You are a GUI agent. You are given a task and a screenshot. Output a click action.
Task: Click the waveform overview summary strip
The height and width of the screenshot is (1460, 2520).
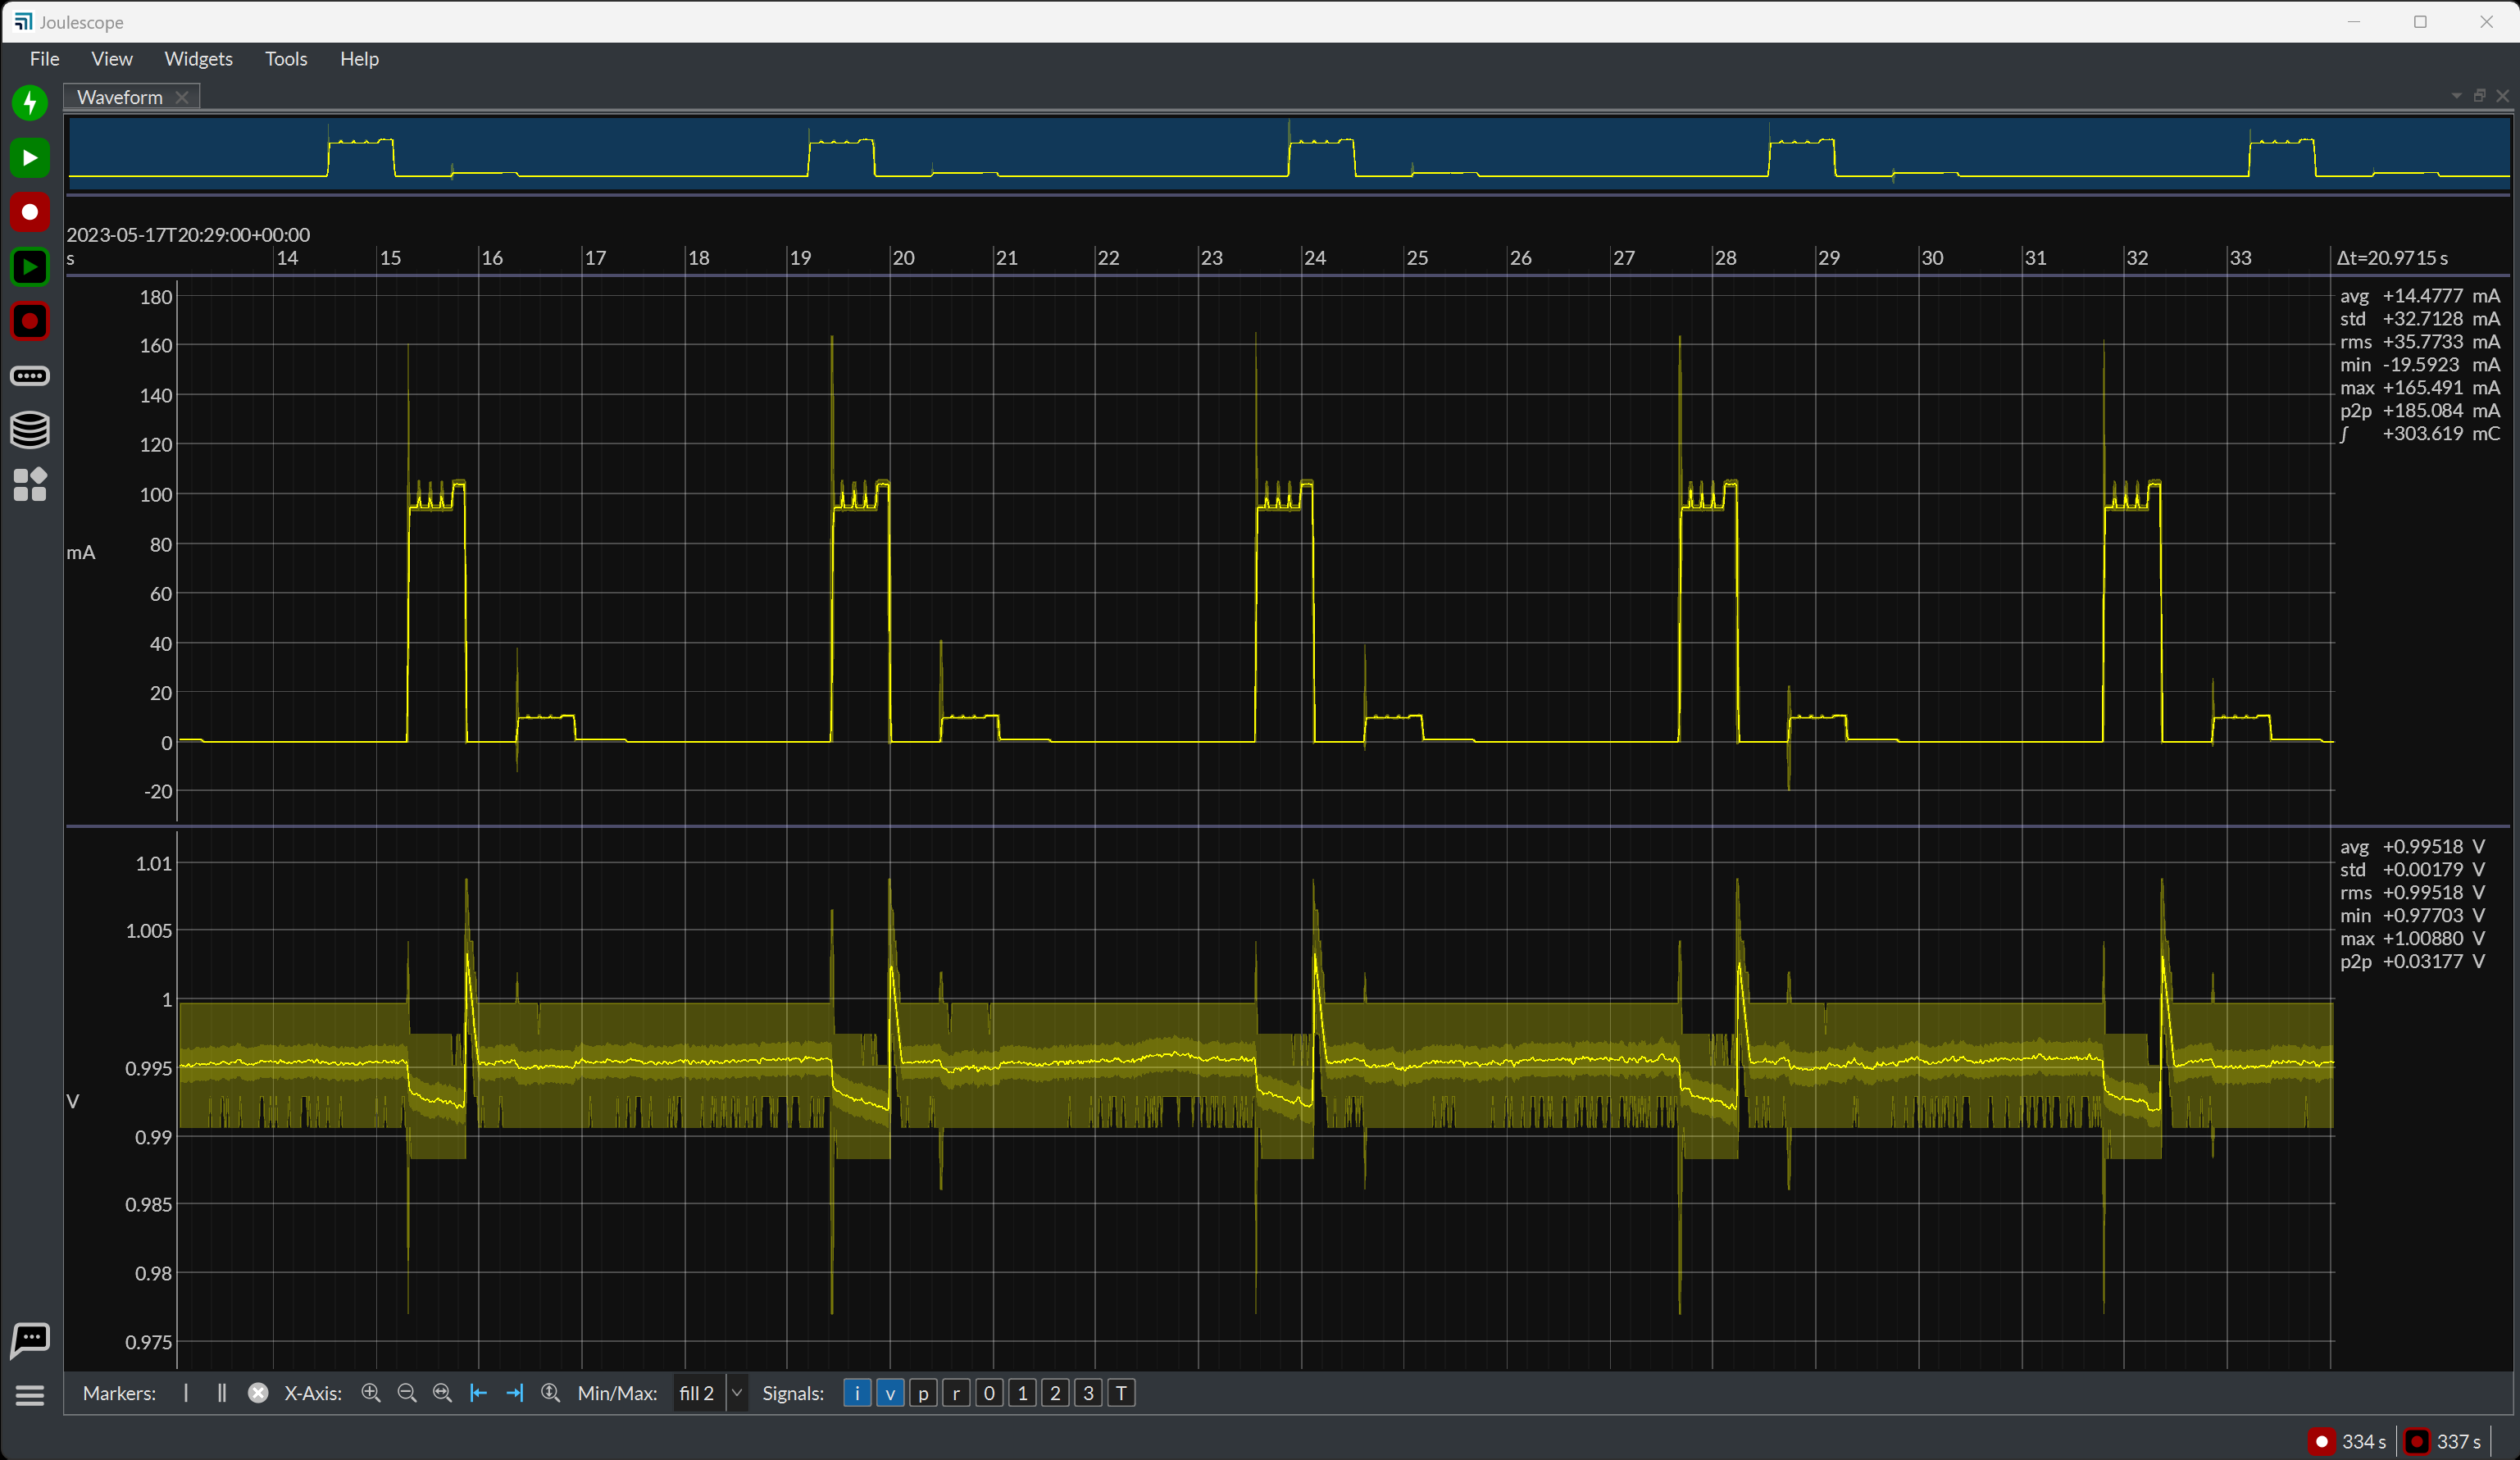(x=1289, y=153)
